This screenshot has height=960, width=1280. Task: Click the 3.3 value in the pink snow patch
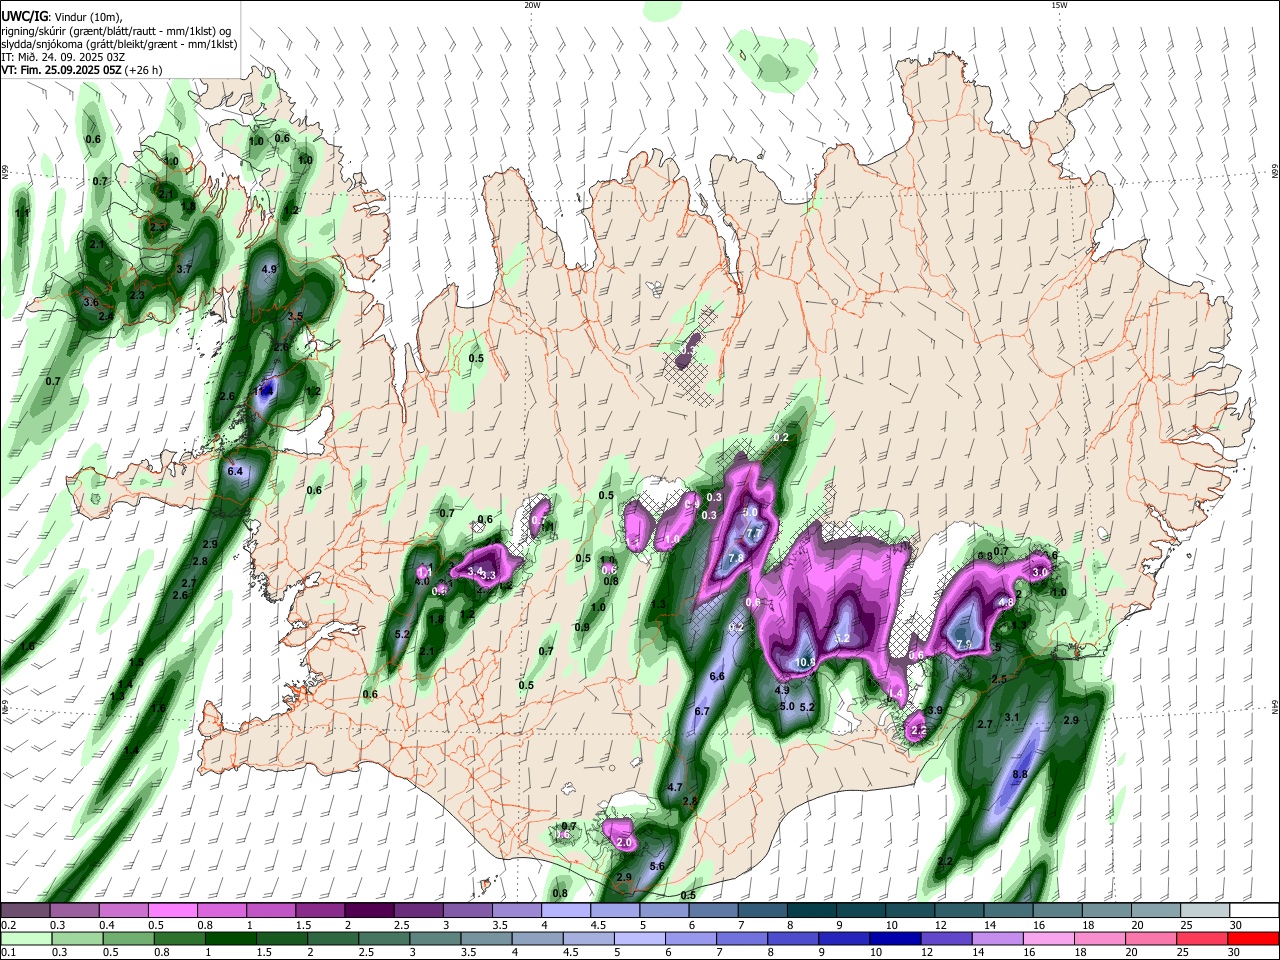tap(489, 575)
